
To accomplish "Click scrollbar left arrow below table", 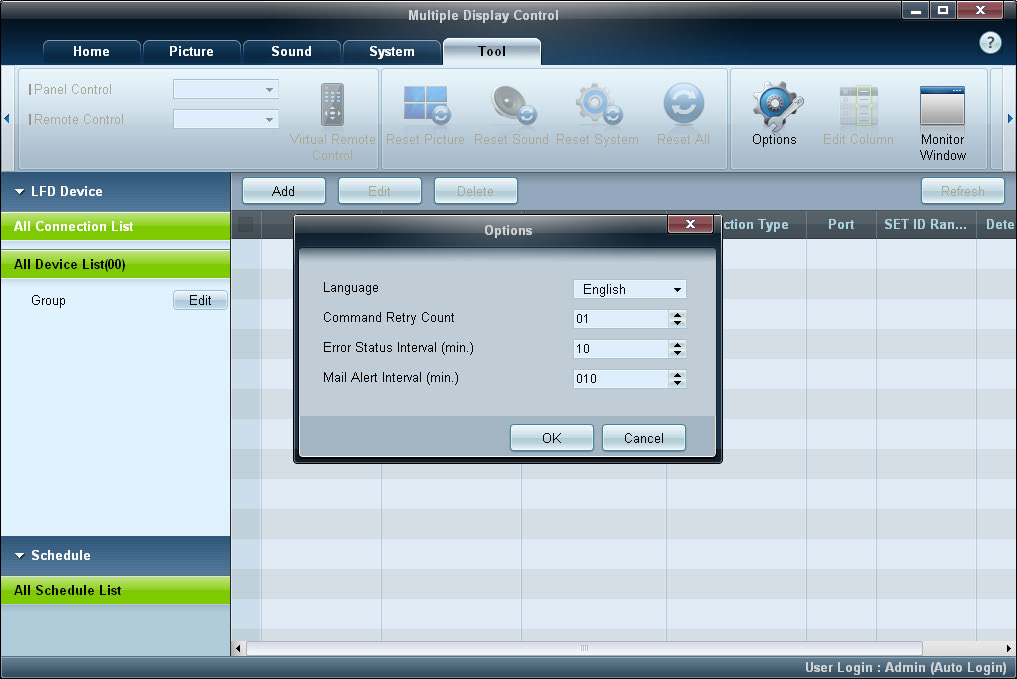I will pyautogui.click(x=238, y=648).
